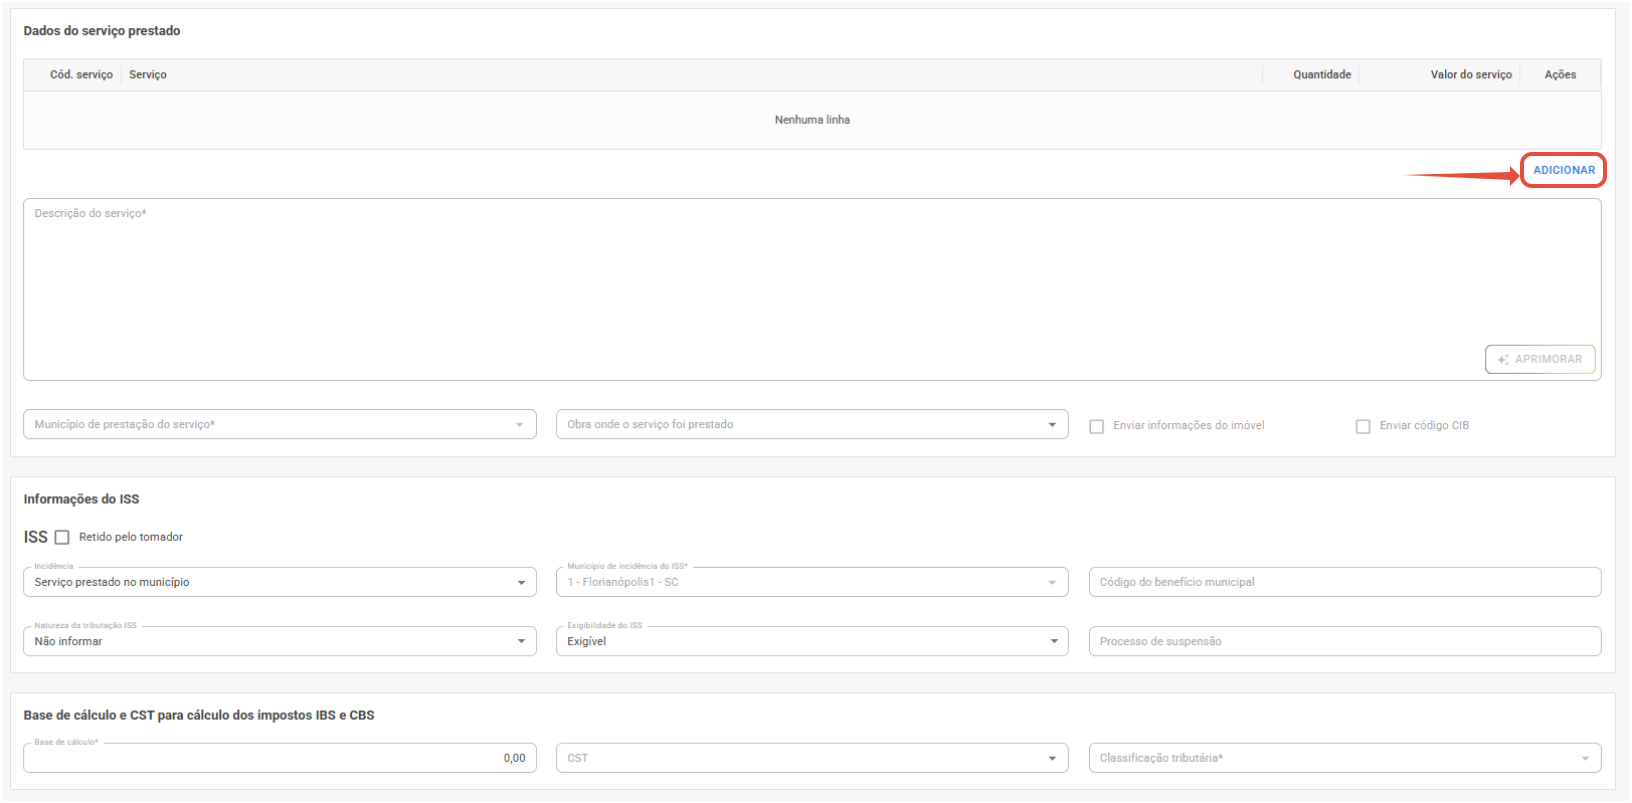Screen dimensions: 1632x803
Task: Check Enviar informações do imóvel
Action: (1097, 427)
